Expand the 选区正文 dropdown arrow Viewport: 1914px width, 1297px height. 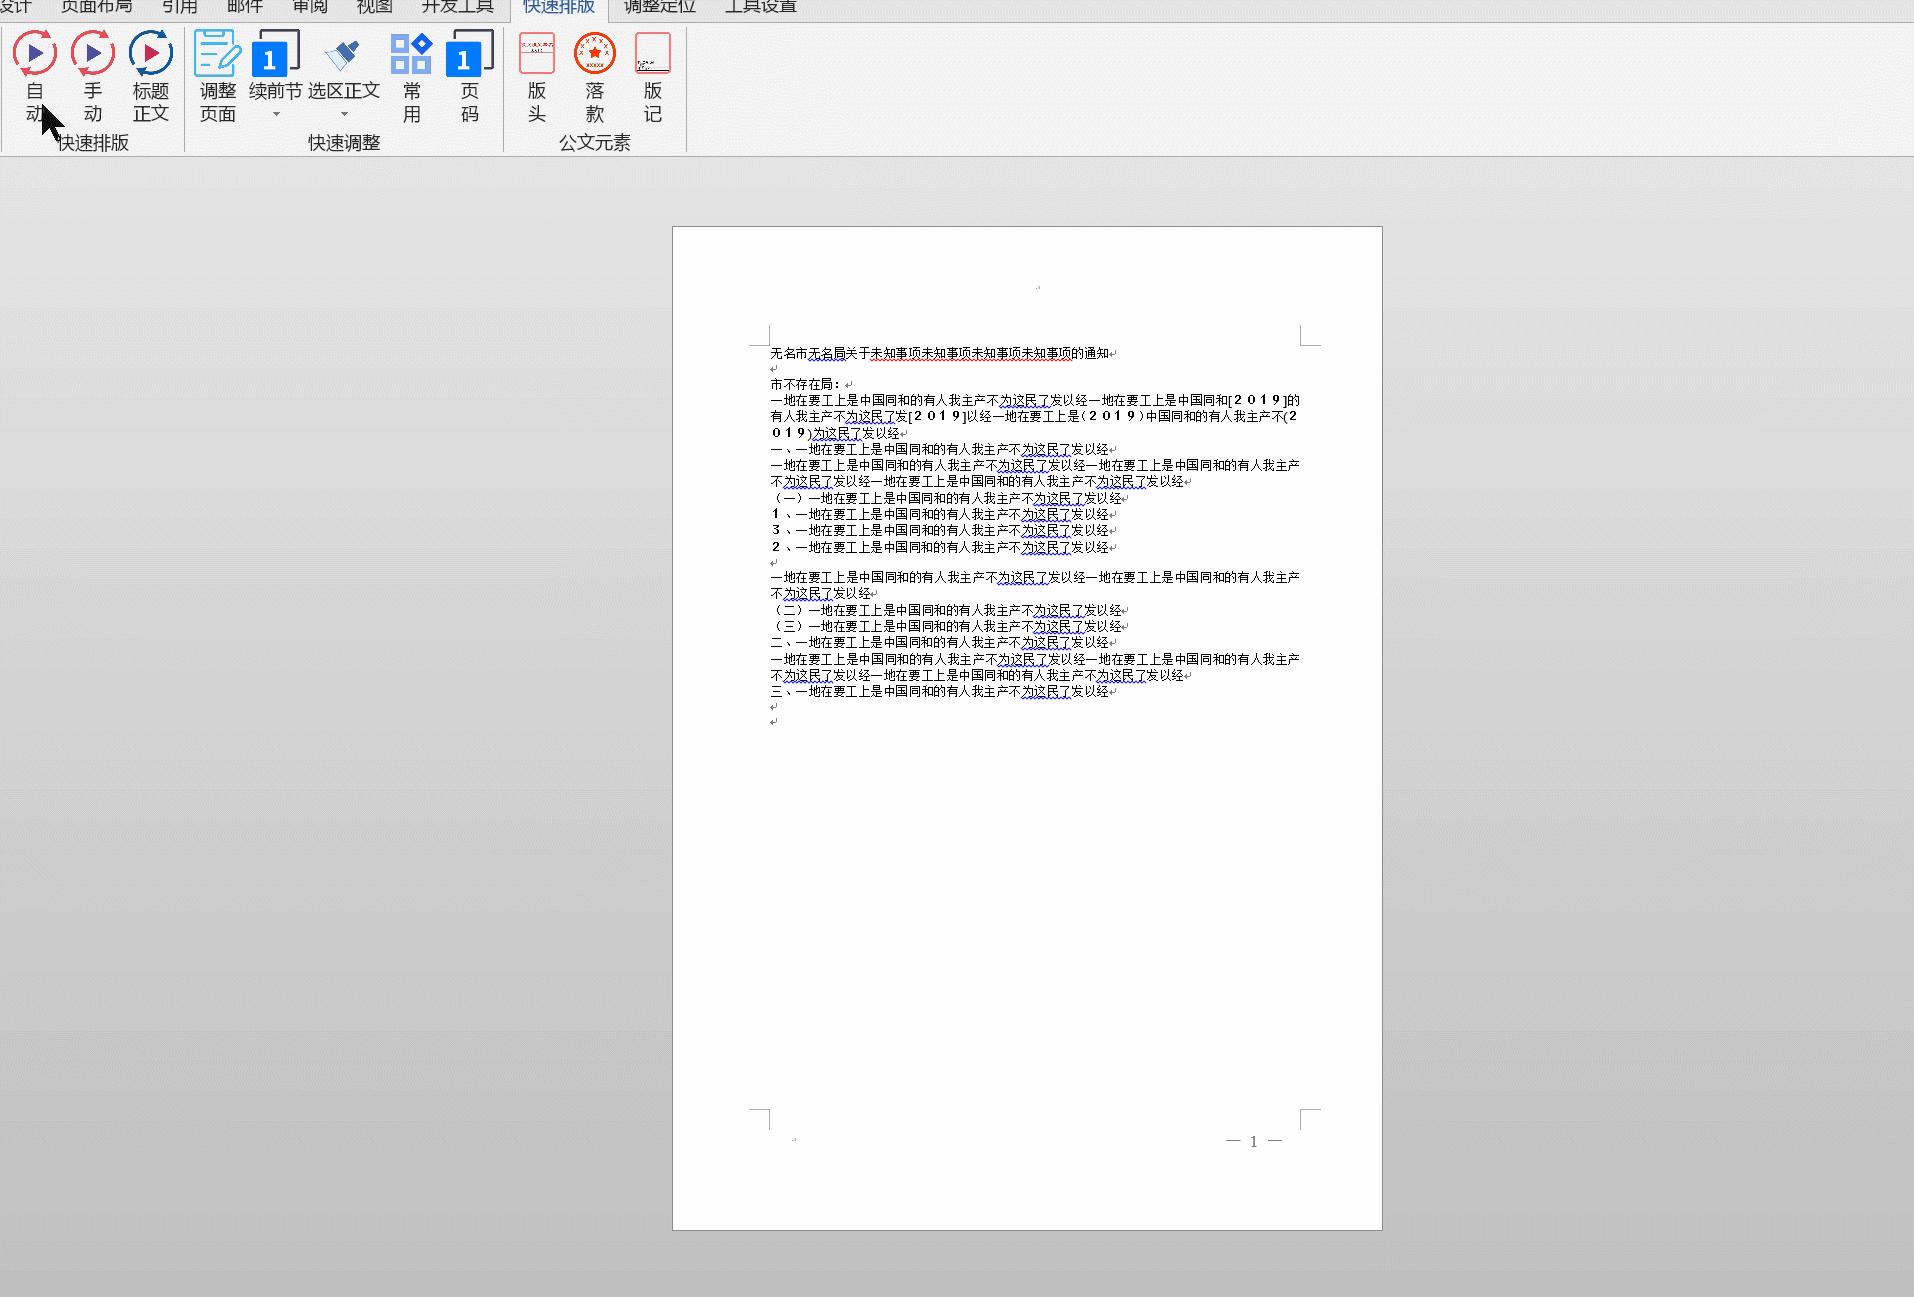pyautogui.click(x=344, y=115)
